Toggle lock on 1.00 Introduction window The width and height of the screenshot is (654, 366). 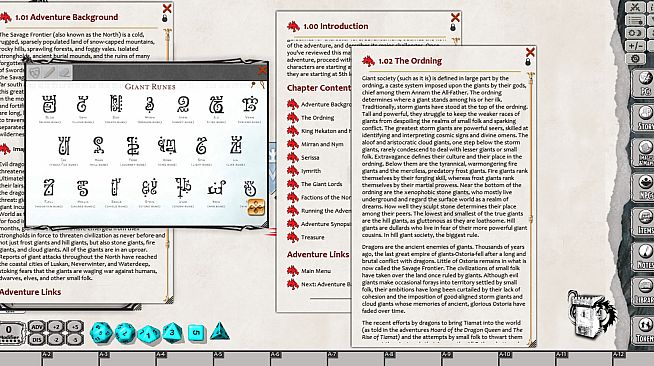click(x=453, y=28)
